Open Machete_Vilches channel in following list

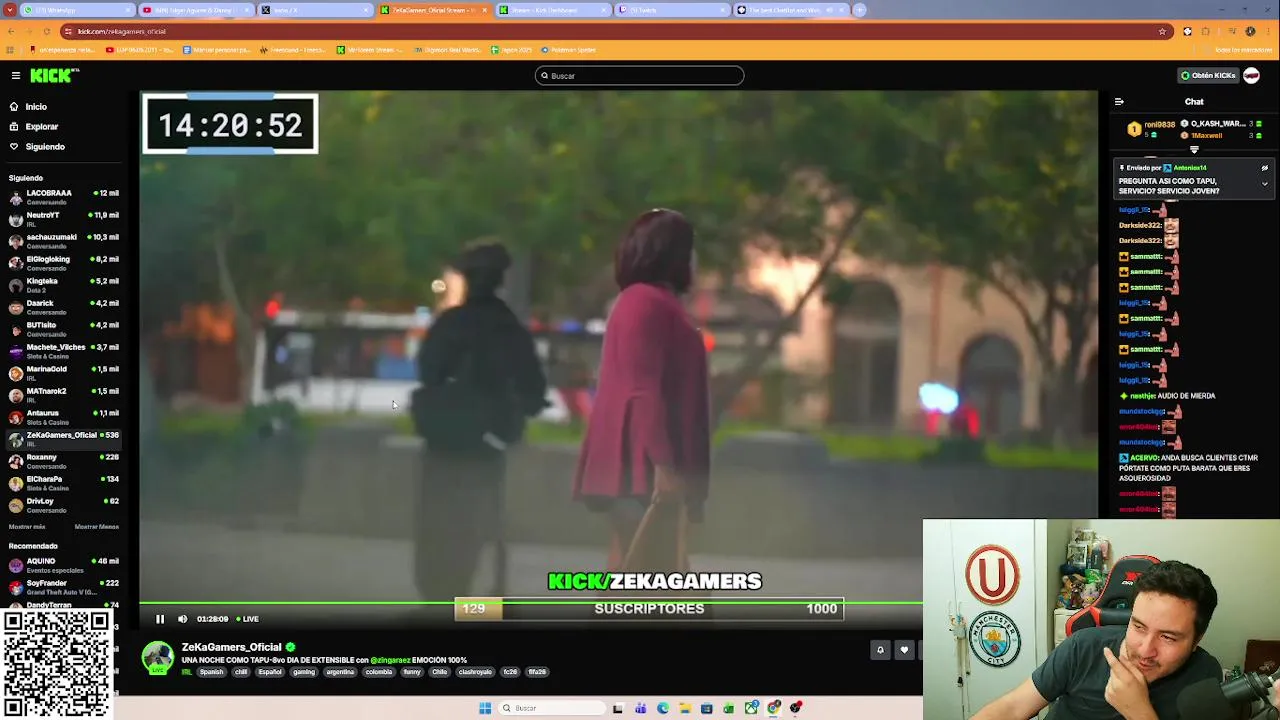pyautogui.click(x=64, y=350)
